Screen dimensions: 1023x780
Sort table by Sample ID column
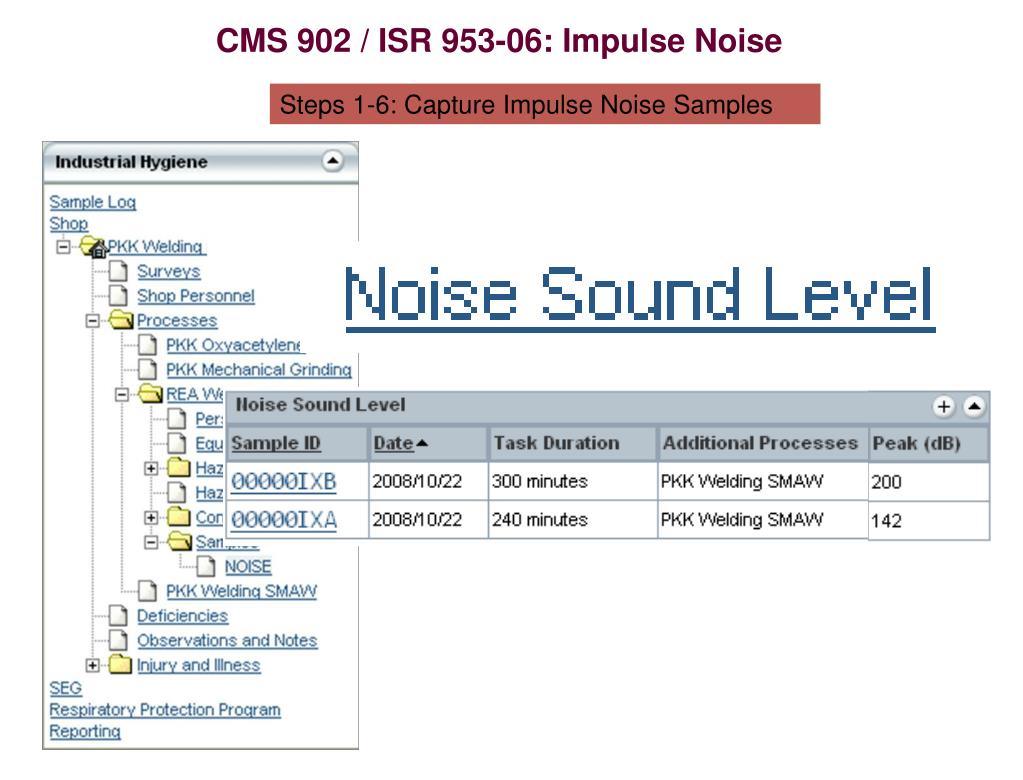[275, 443]
